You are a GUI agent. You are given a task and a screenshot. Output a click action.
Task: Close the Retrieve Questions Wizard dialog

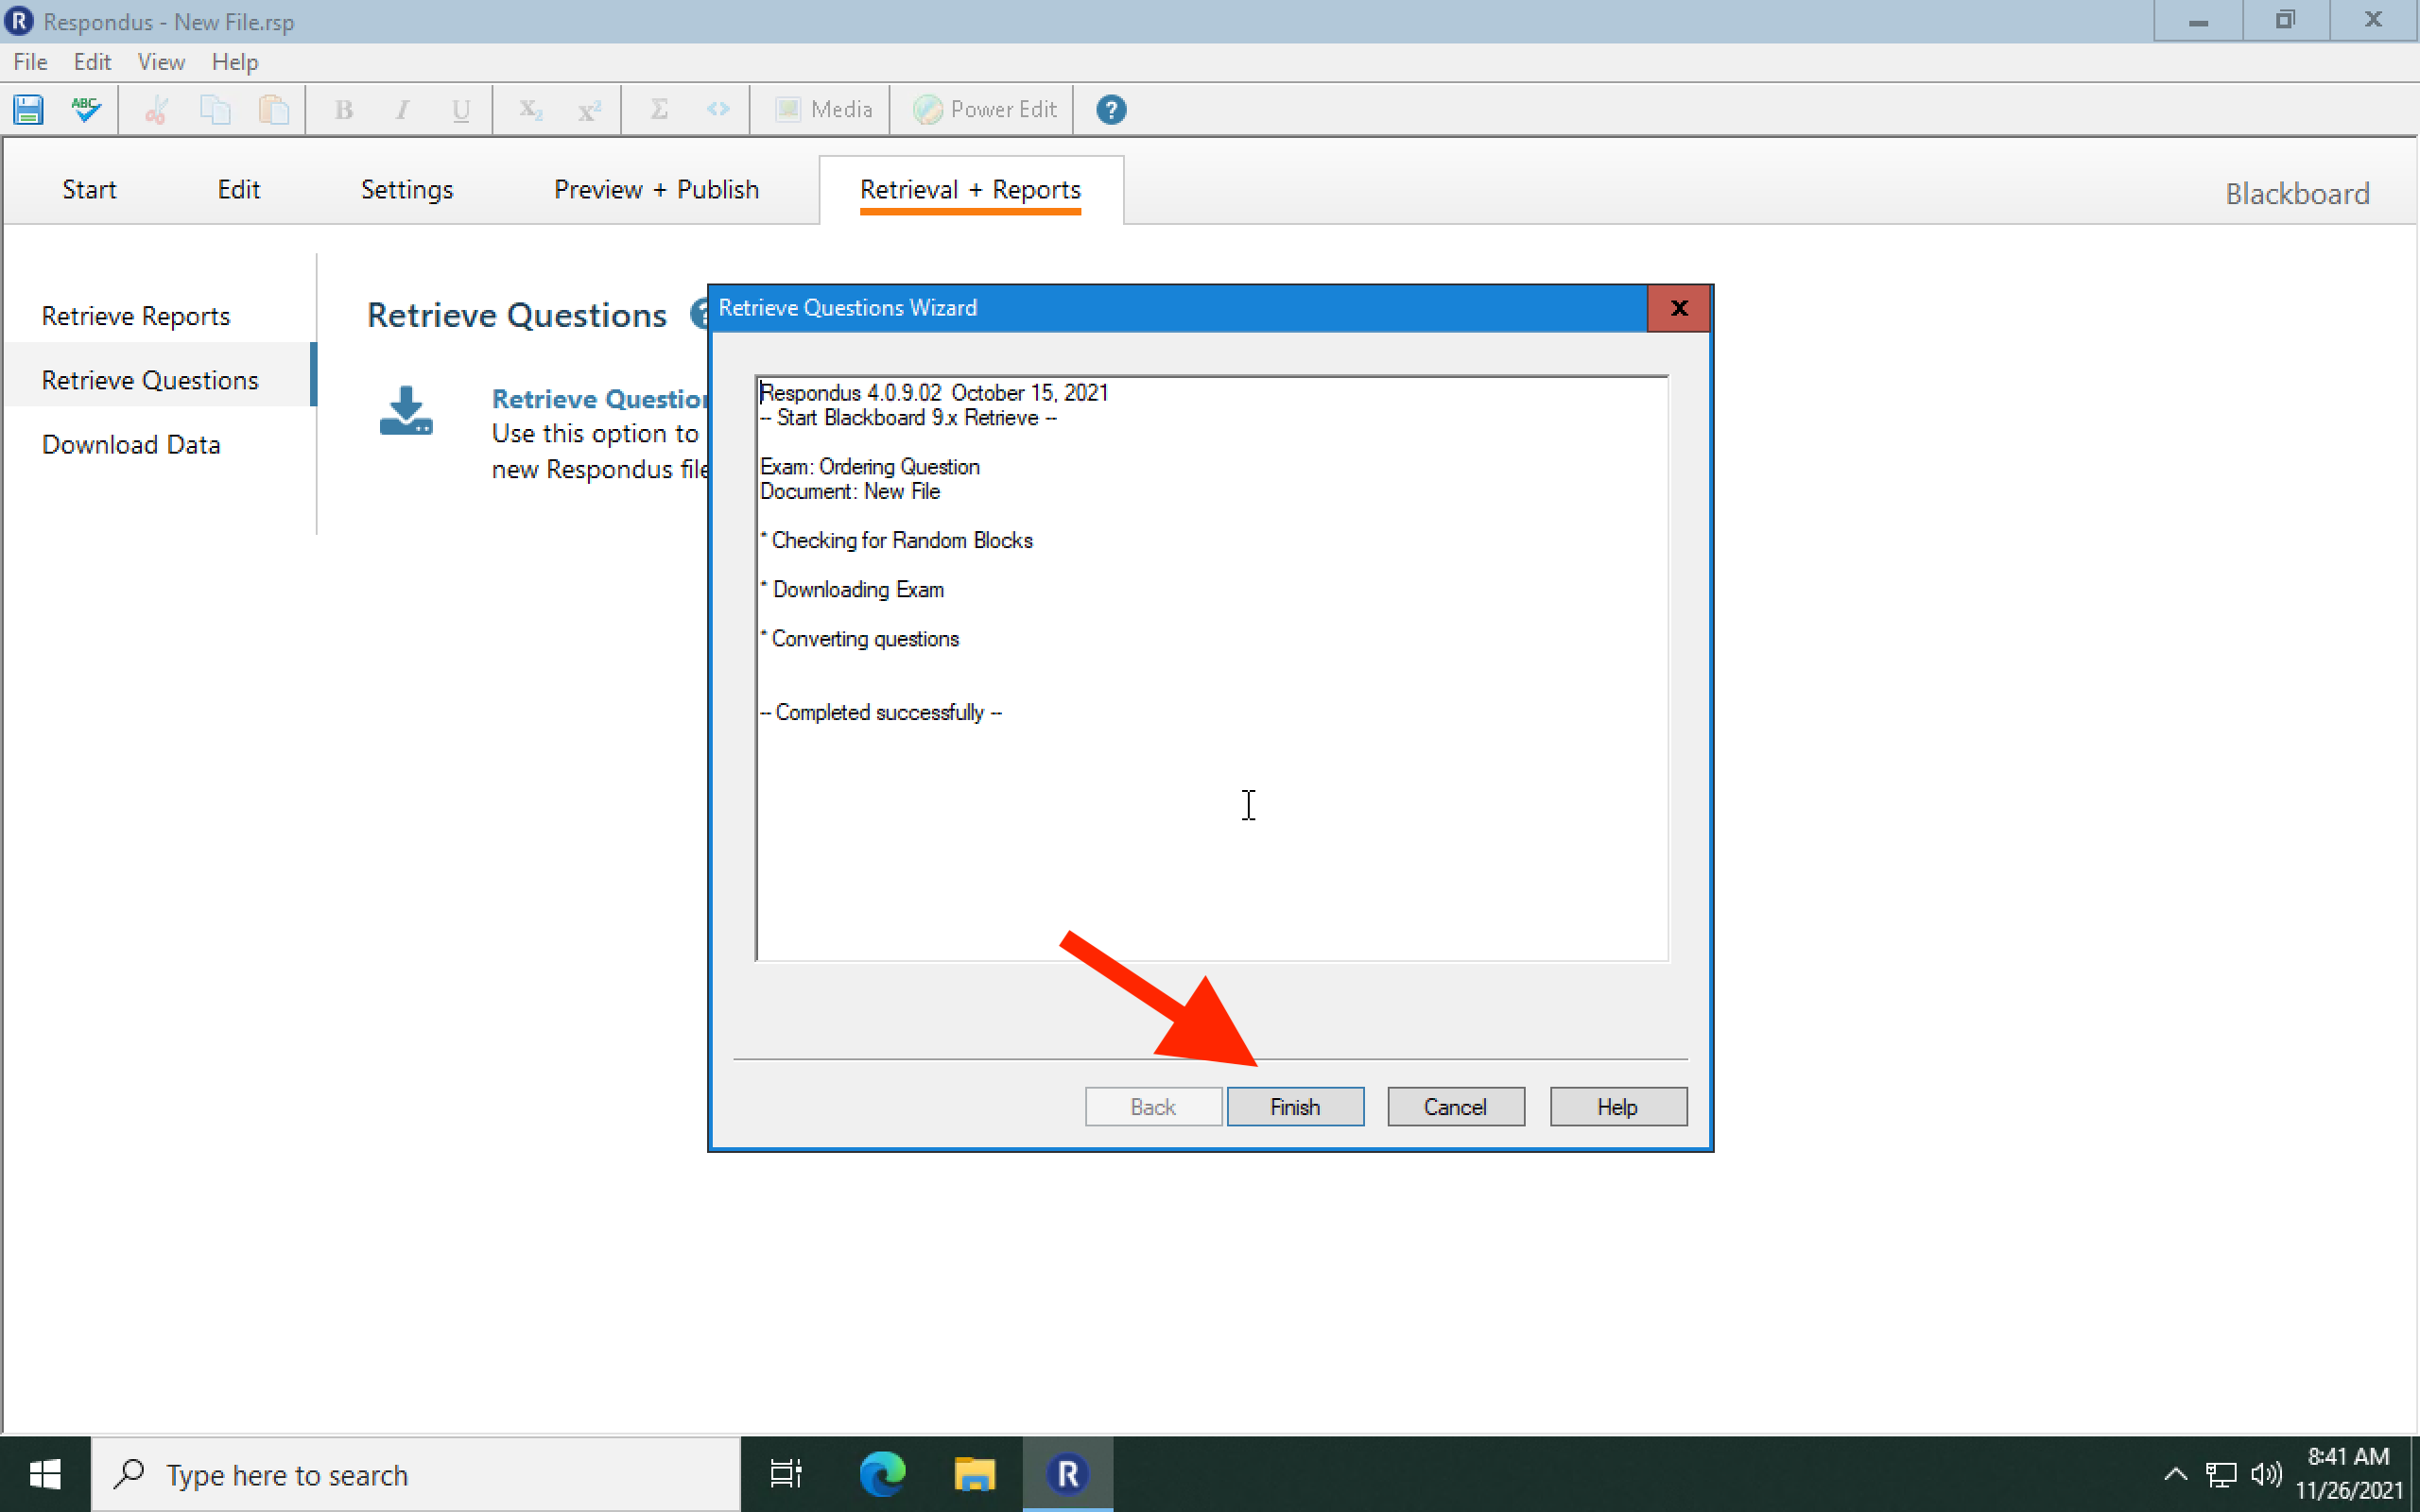tap(1679, 308)
